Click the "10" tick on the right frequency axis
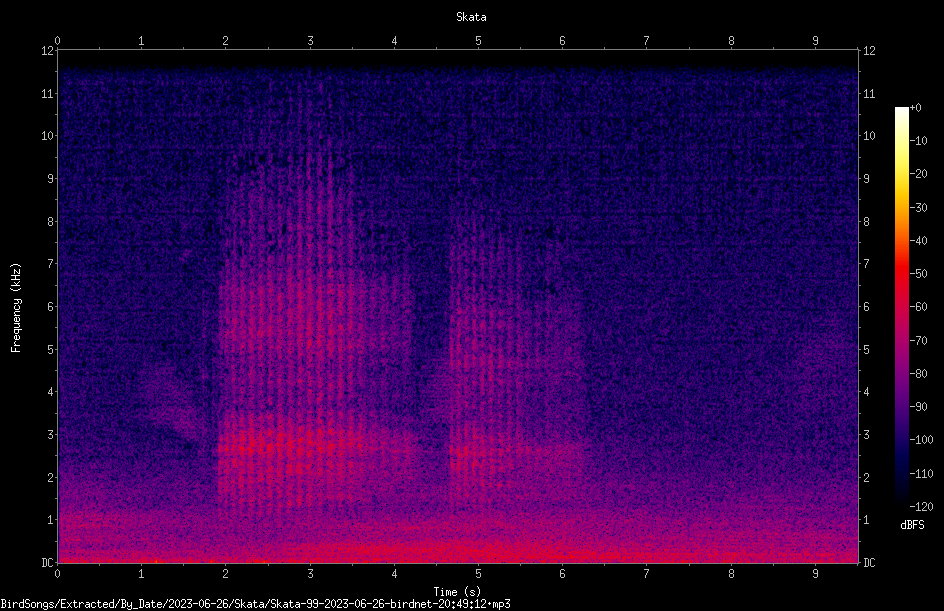This screenshot has width=944, height=611. 869,136
